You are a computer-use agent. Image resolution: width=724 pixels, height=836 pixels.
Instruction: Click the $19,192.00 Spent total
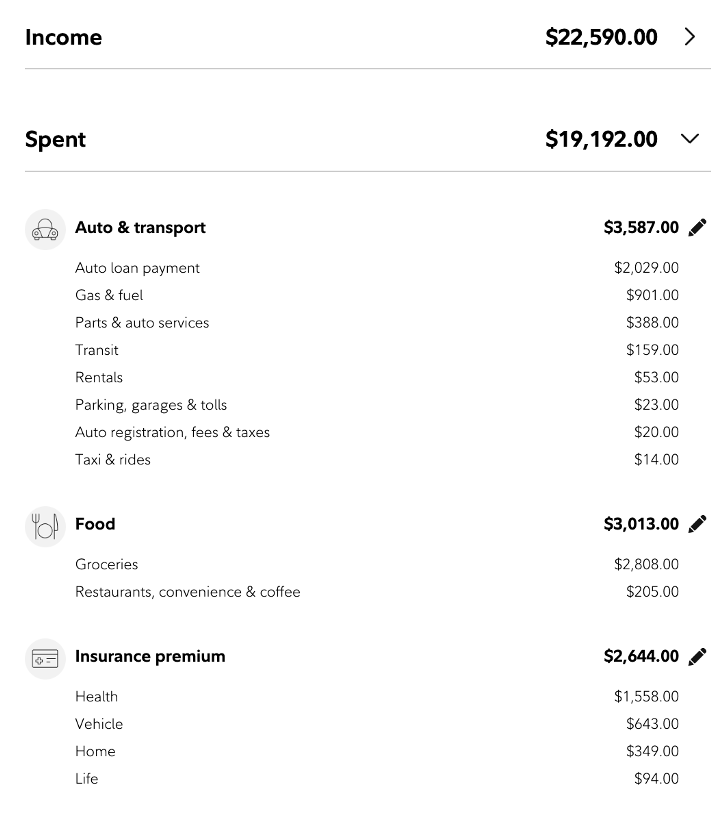(601, 139)
